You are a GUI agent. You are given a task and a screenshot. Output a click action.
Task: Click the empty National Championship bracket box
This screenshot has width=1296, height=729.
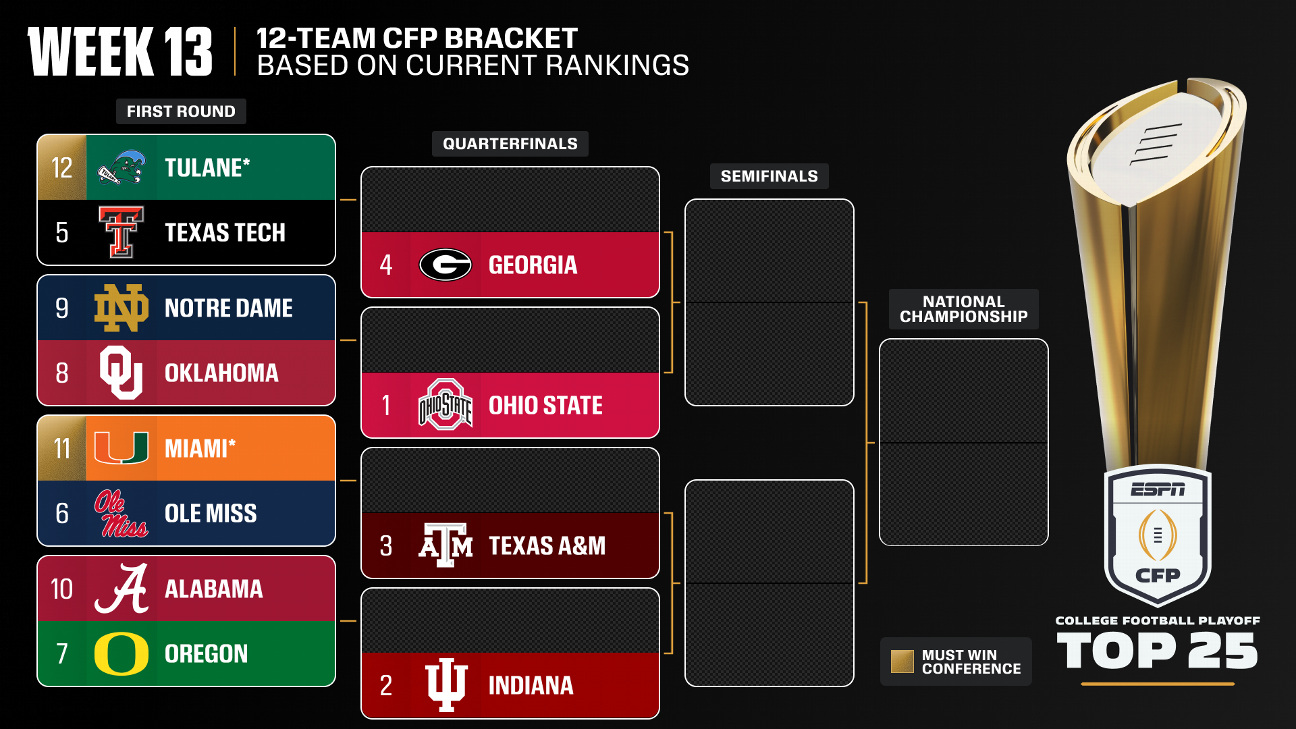pos(963,442)
